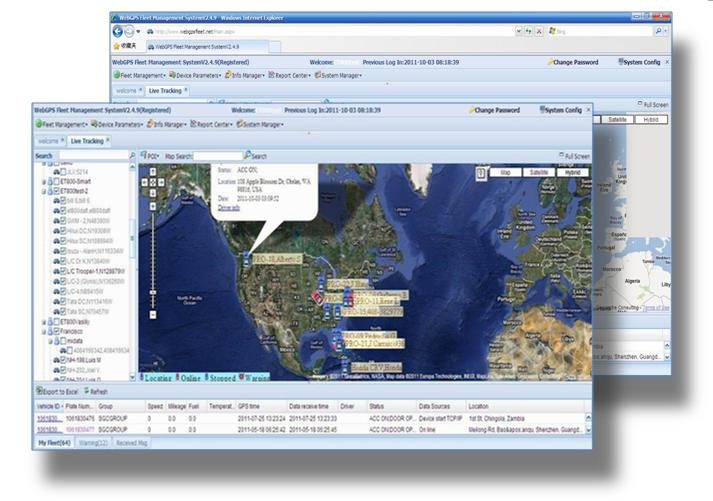Open Info Manager menu in front window
Image resolution: width=713 pixels, height=501 pixels.
click(x=166, y=124)
